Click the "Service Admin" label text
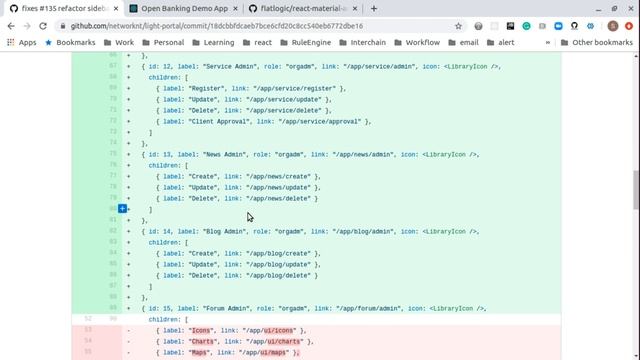This screenshot has width=640, height=360. point(230,67)
